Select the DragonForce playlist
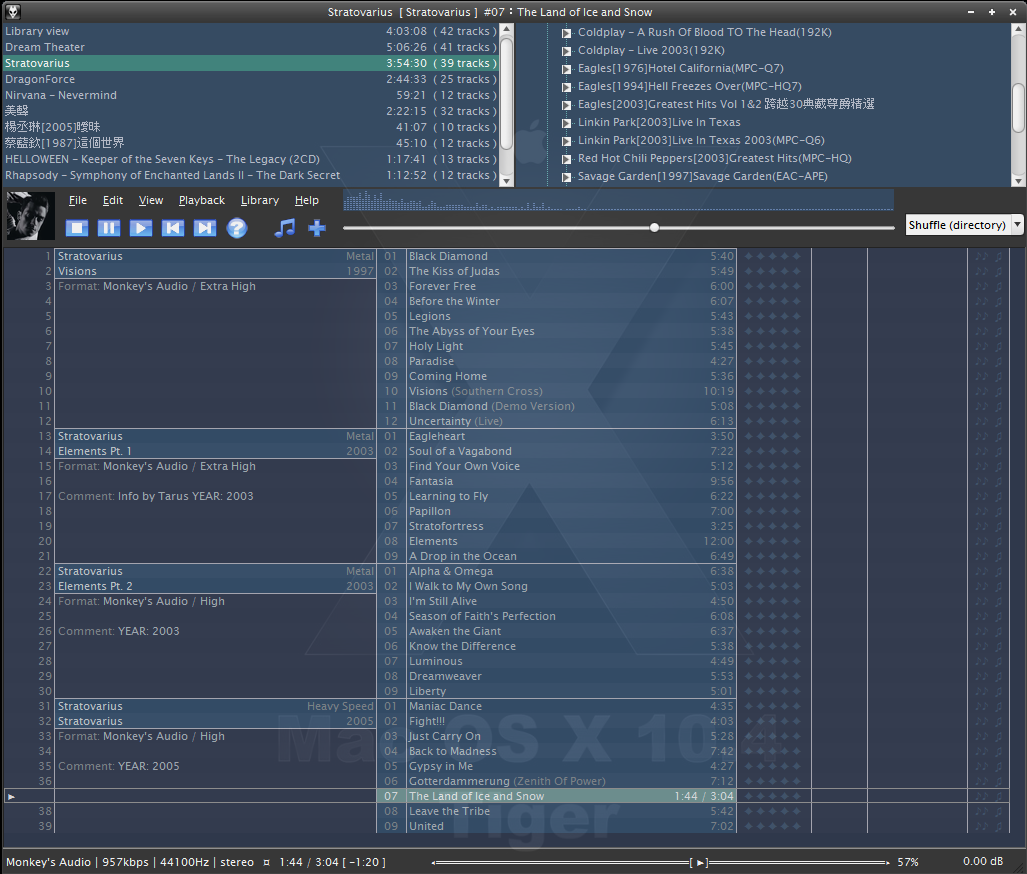Viewport: 1027px width, 874px height. pyautogui.click(x=251, y=79)
